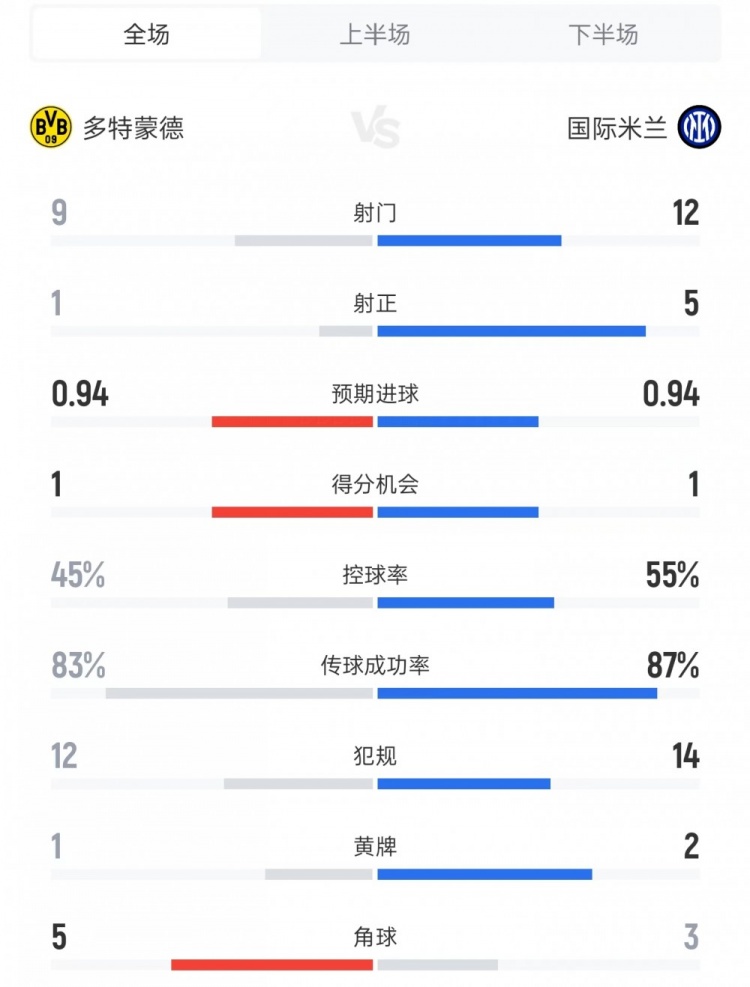
Task: Click Dortmund's 45% possession value
Action: pos(78,575)
